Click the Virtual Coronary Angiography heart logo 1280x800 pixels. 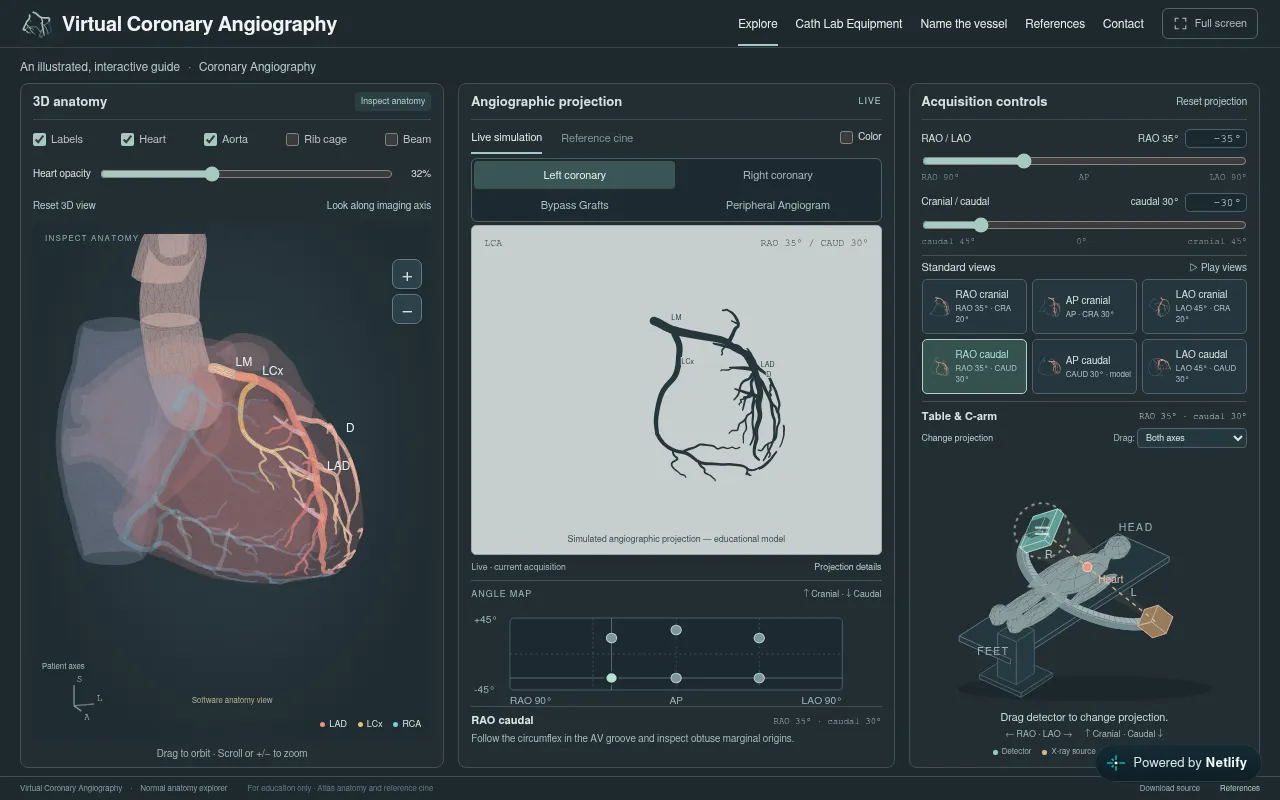tap(37, 24)
